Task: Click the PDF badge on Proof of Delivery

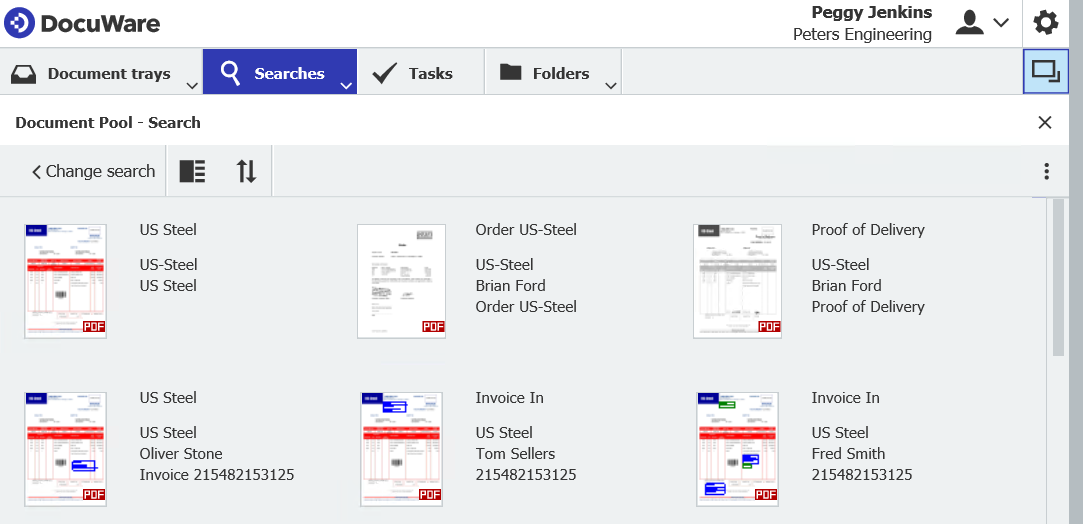Action: tap(769, 327)
